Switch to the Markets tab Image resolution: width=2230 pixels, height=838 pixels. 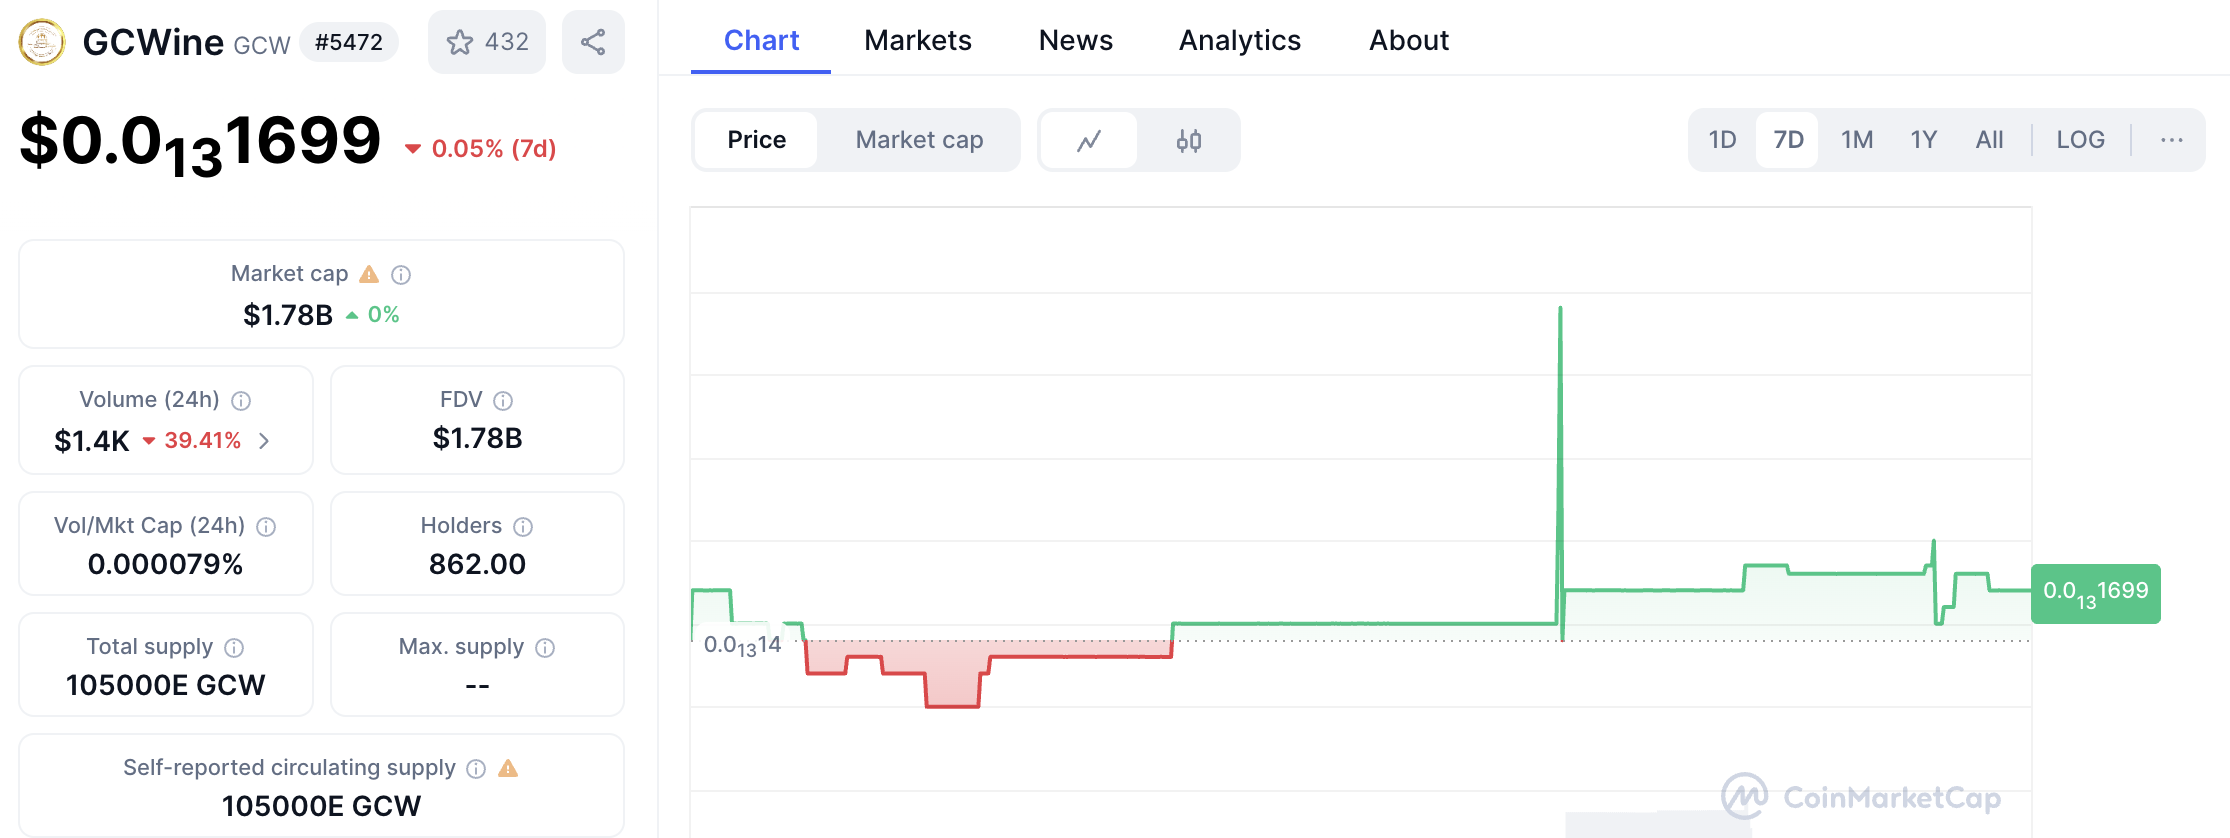click(x=918, y=40)
